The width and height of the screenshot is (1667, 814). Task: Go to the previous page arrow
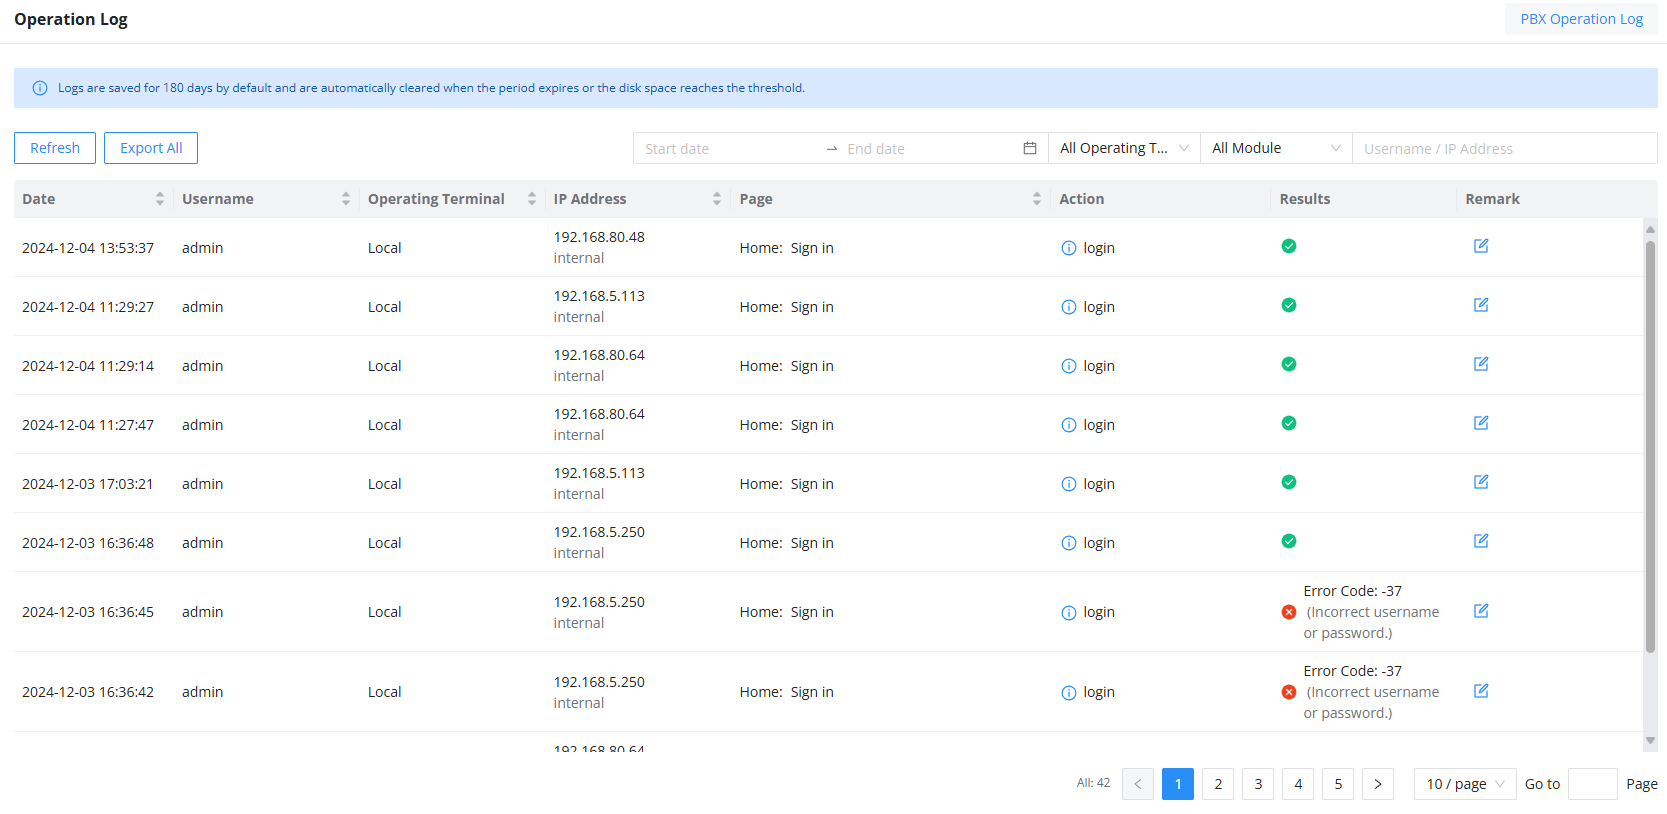[1138, 784]
